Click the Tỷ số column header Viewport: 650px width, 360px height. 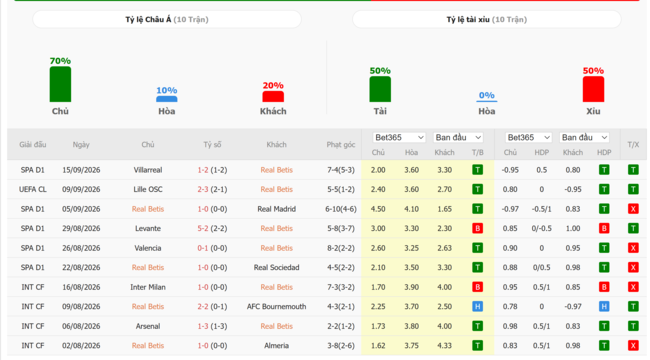pos(212,145)
